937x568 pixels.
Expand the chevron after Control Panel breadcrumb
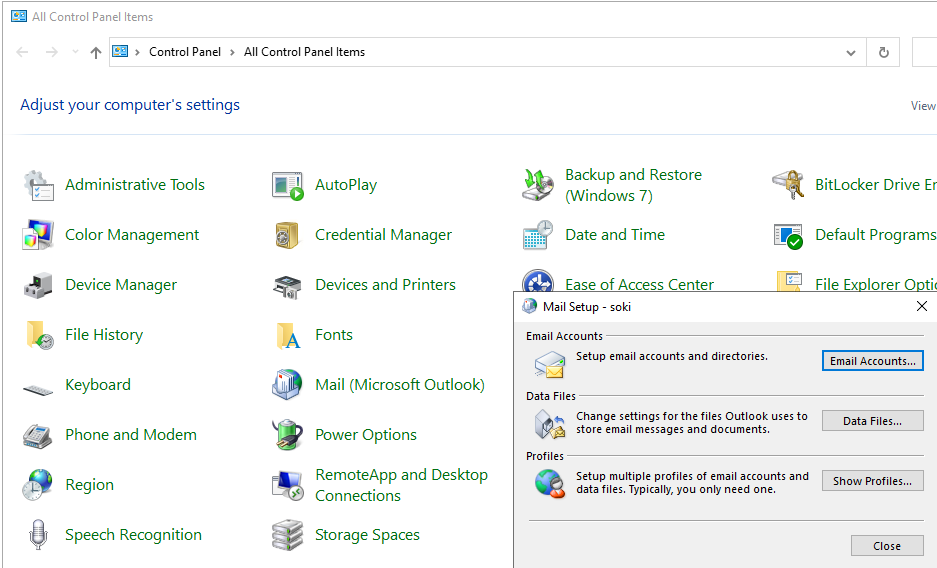point(232,53)
